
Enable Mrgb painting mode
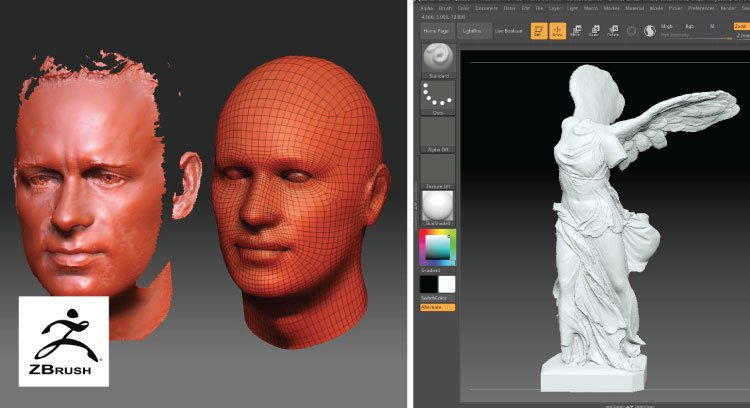click(x=666, y=27)
